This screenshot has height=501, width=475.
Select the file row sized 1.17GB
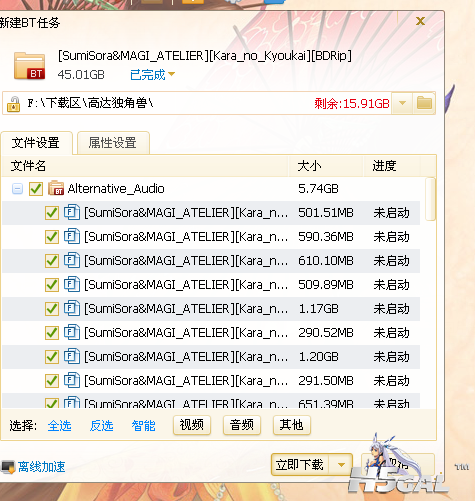pos(211,309)
